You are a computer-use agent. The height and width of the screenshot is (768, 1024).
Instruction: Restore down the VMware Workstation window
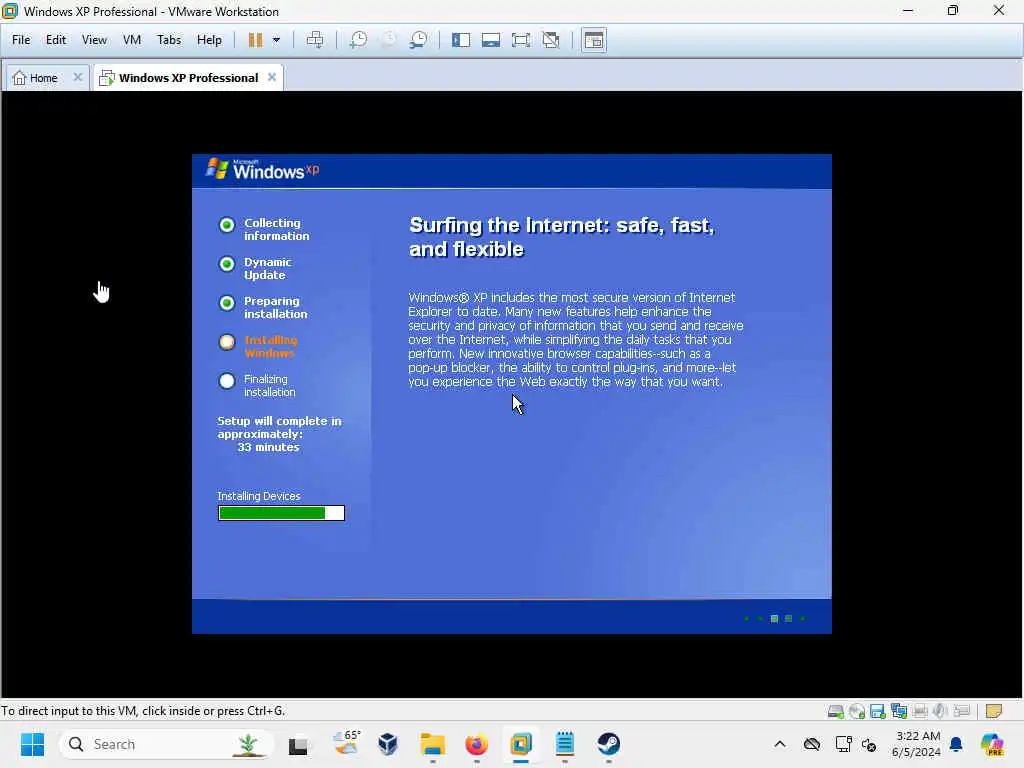click(953, 10)
